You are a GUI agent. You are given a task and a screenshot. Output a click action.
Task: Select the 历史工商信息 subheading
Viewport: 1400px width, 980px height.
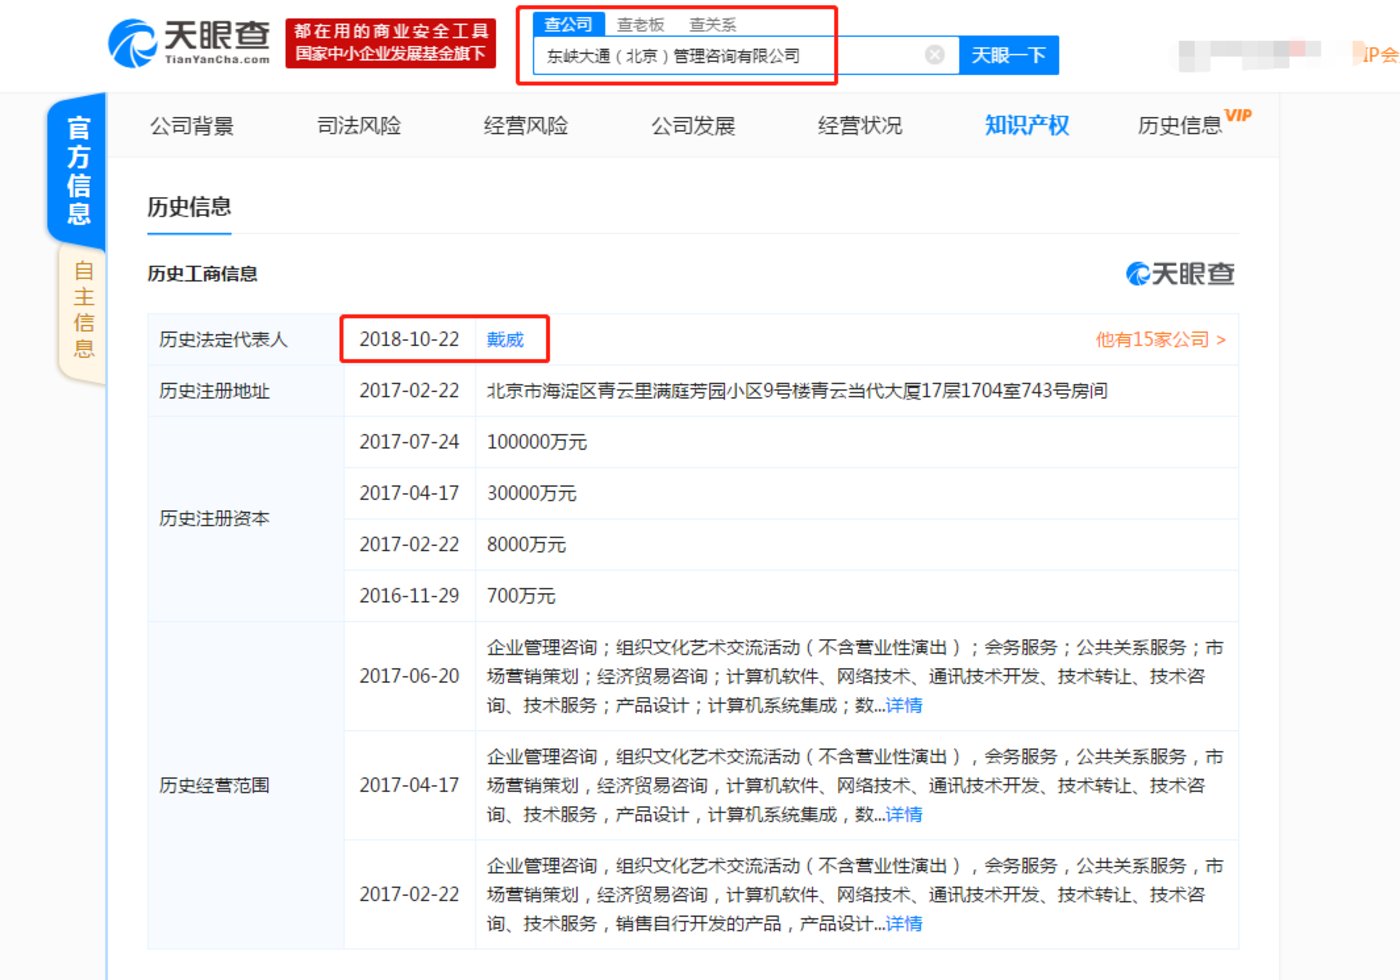pyautogui.click(x=202, y=274)
